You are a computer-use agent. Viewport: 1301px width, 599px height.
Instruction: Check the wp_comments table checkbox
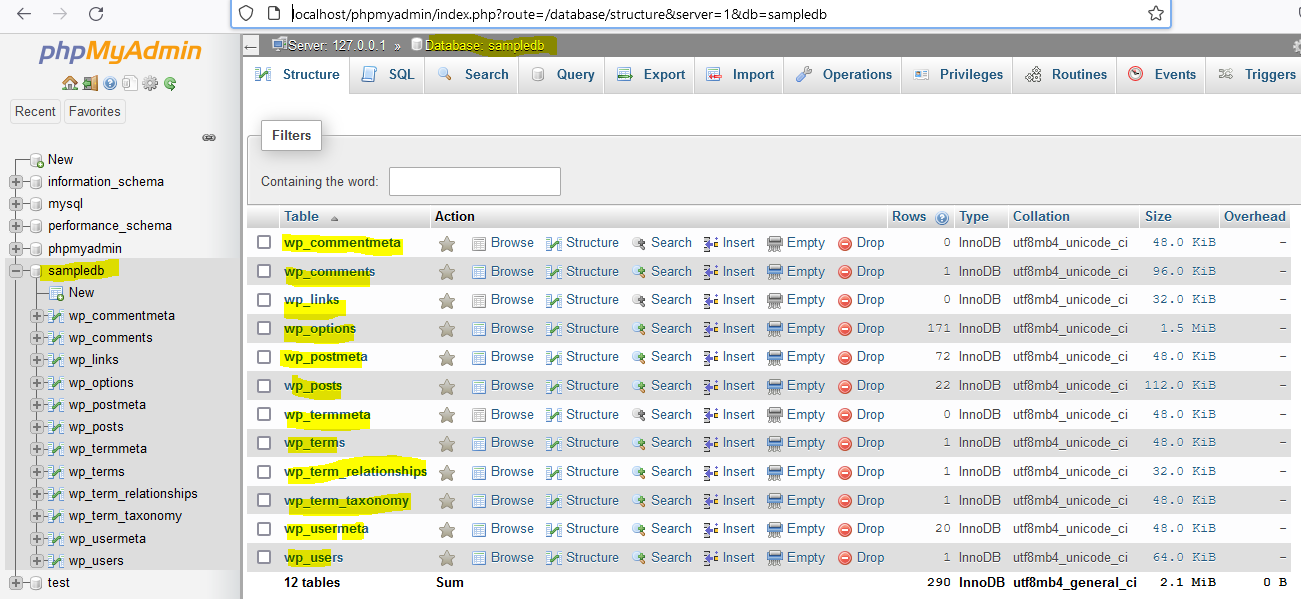click(x=264, y=271)
